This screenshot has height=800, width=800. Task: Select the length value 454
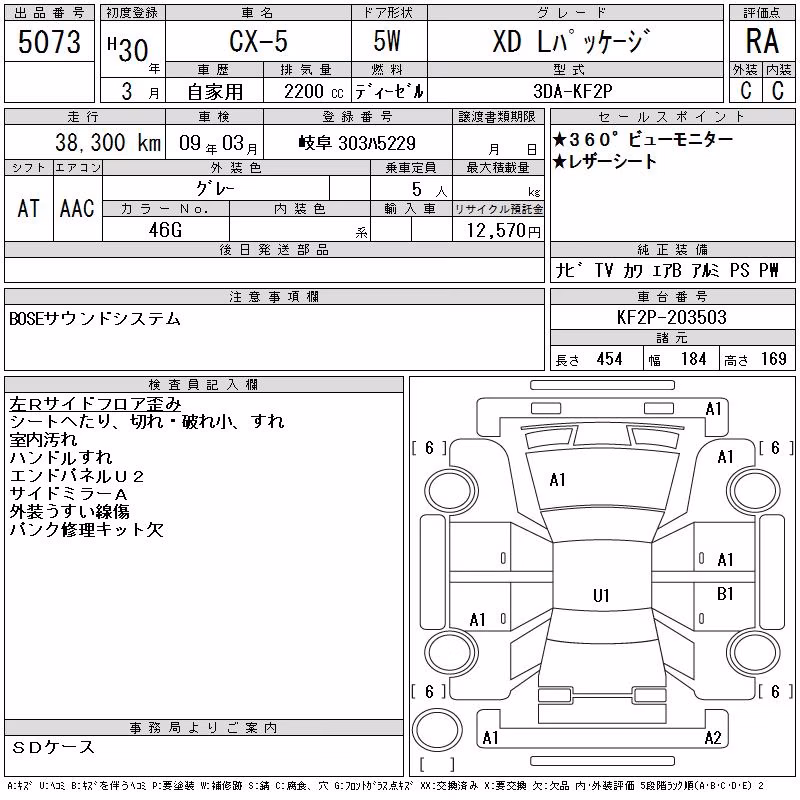[x=609, y=359]
